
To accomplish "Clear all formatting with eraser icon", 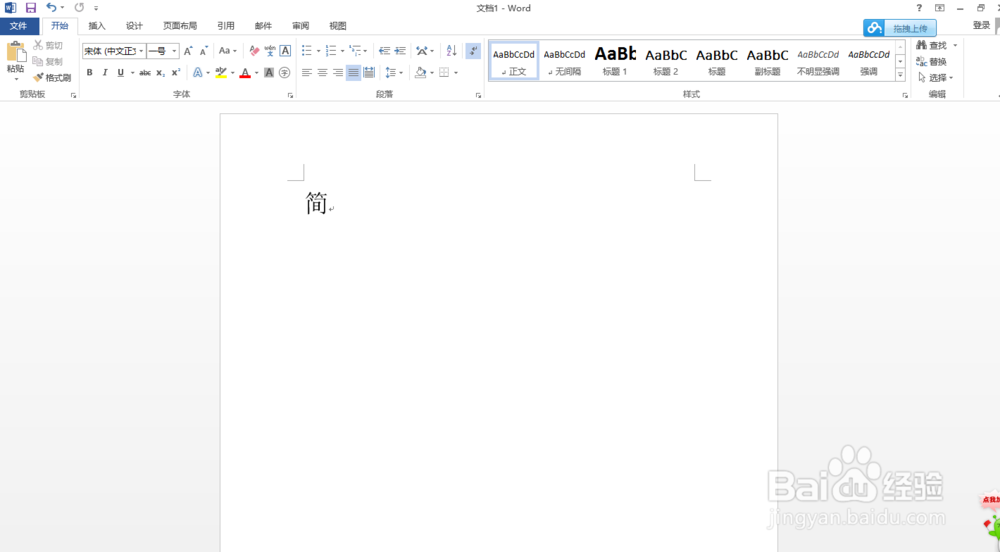I will (254, 51).
